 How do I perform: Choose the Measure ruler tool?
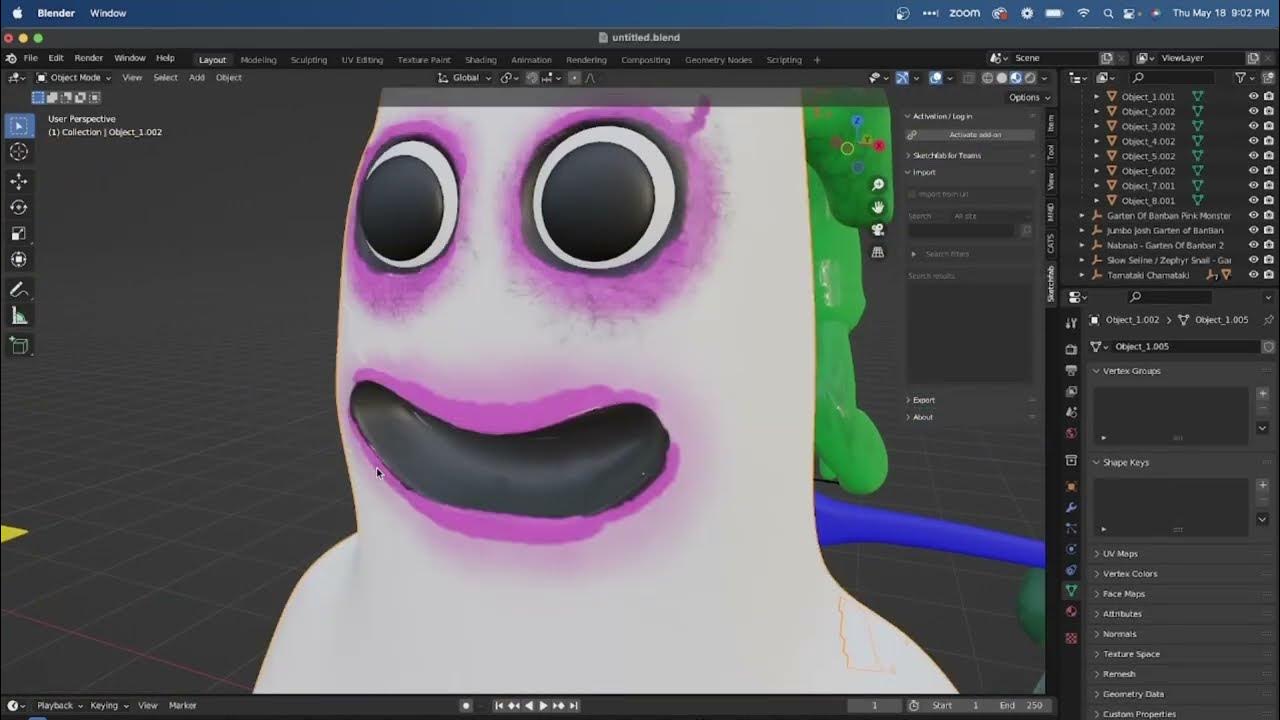[19, 315]
